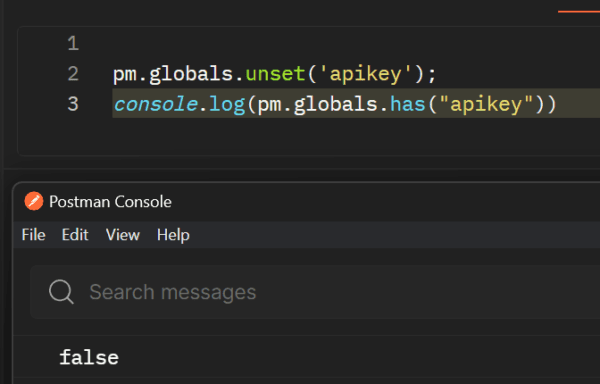600x384 pixels.
Task: Click the 'false' console log output
Action: pyautogui.click(x=89, y=358)
